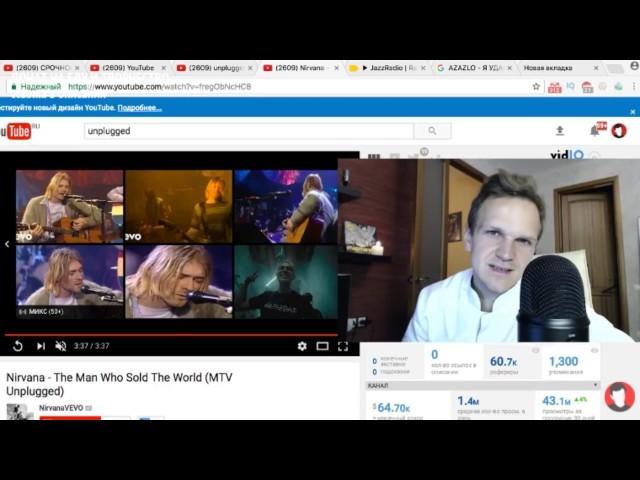Skip to the next video

click(x=41, y=346)
